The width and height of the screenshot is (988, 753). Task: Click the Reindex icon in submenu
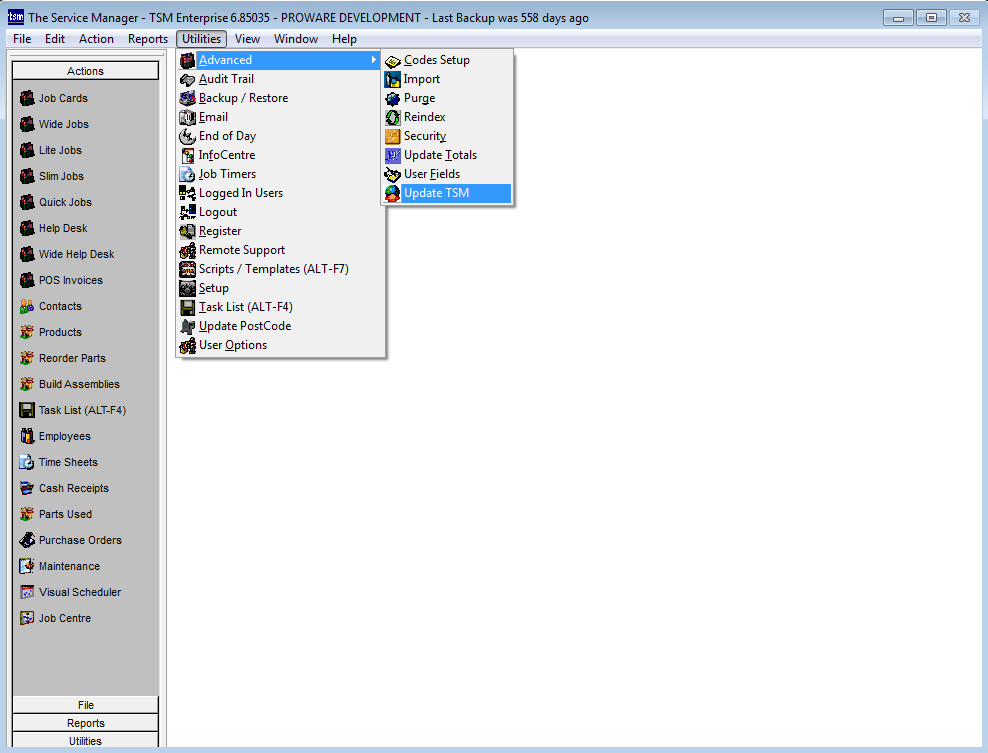coord(393,117)
